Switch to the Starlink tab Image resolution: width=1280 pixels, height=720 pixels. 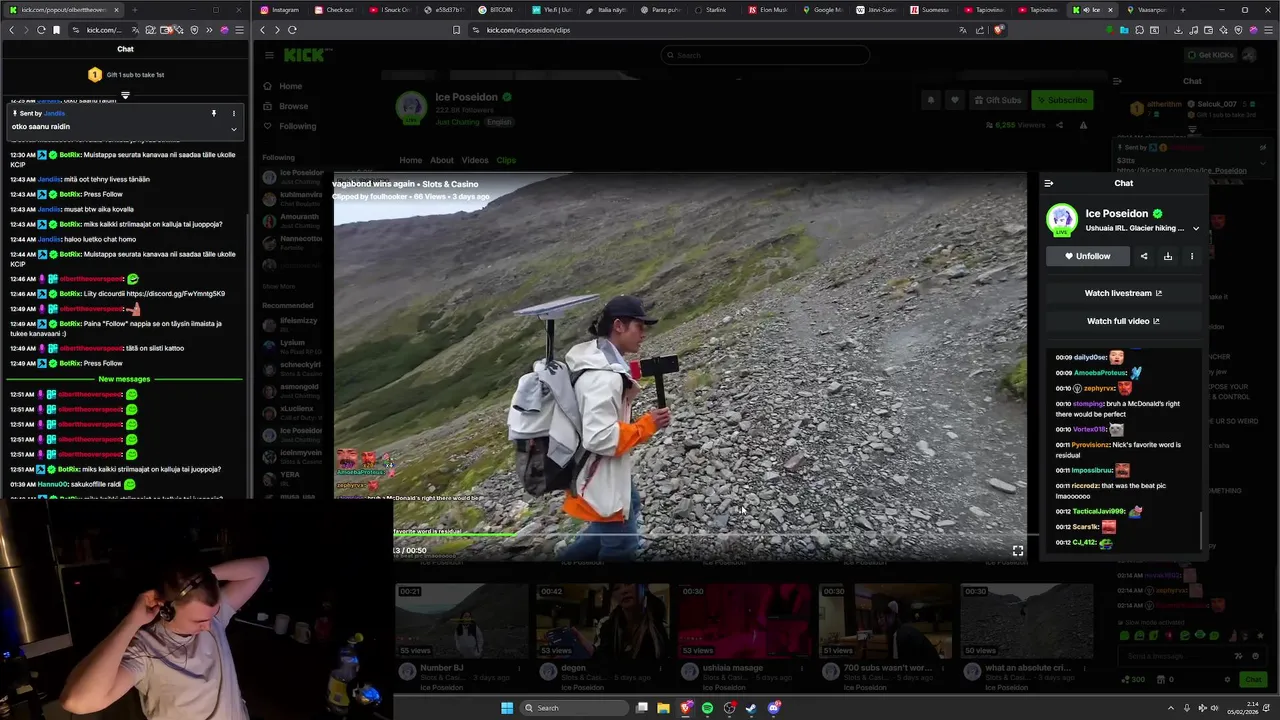click(710, 9)
